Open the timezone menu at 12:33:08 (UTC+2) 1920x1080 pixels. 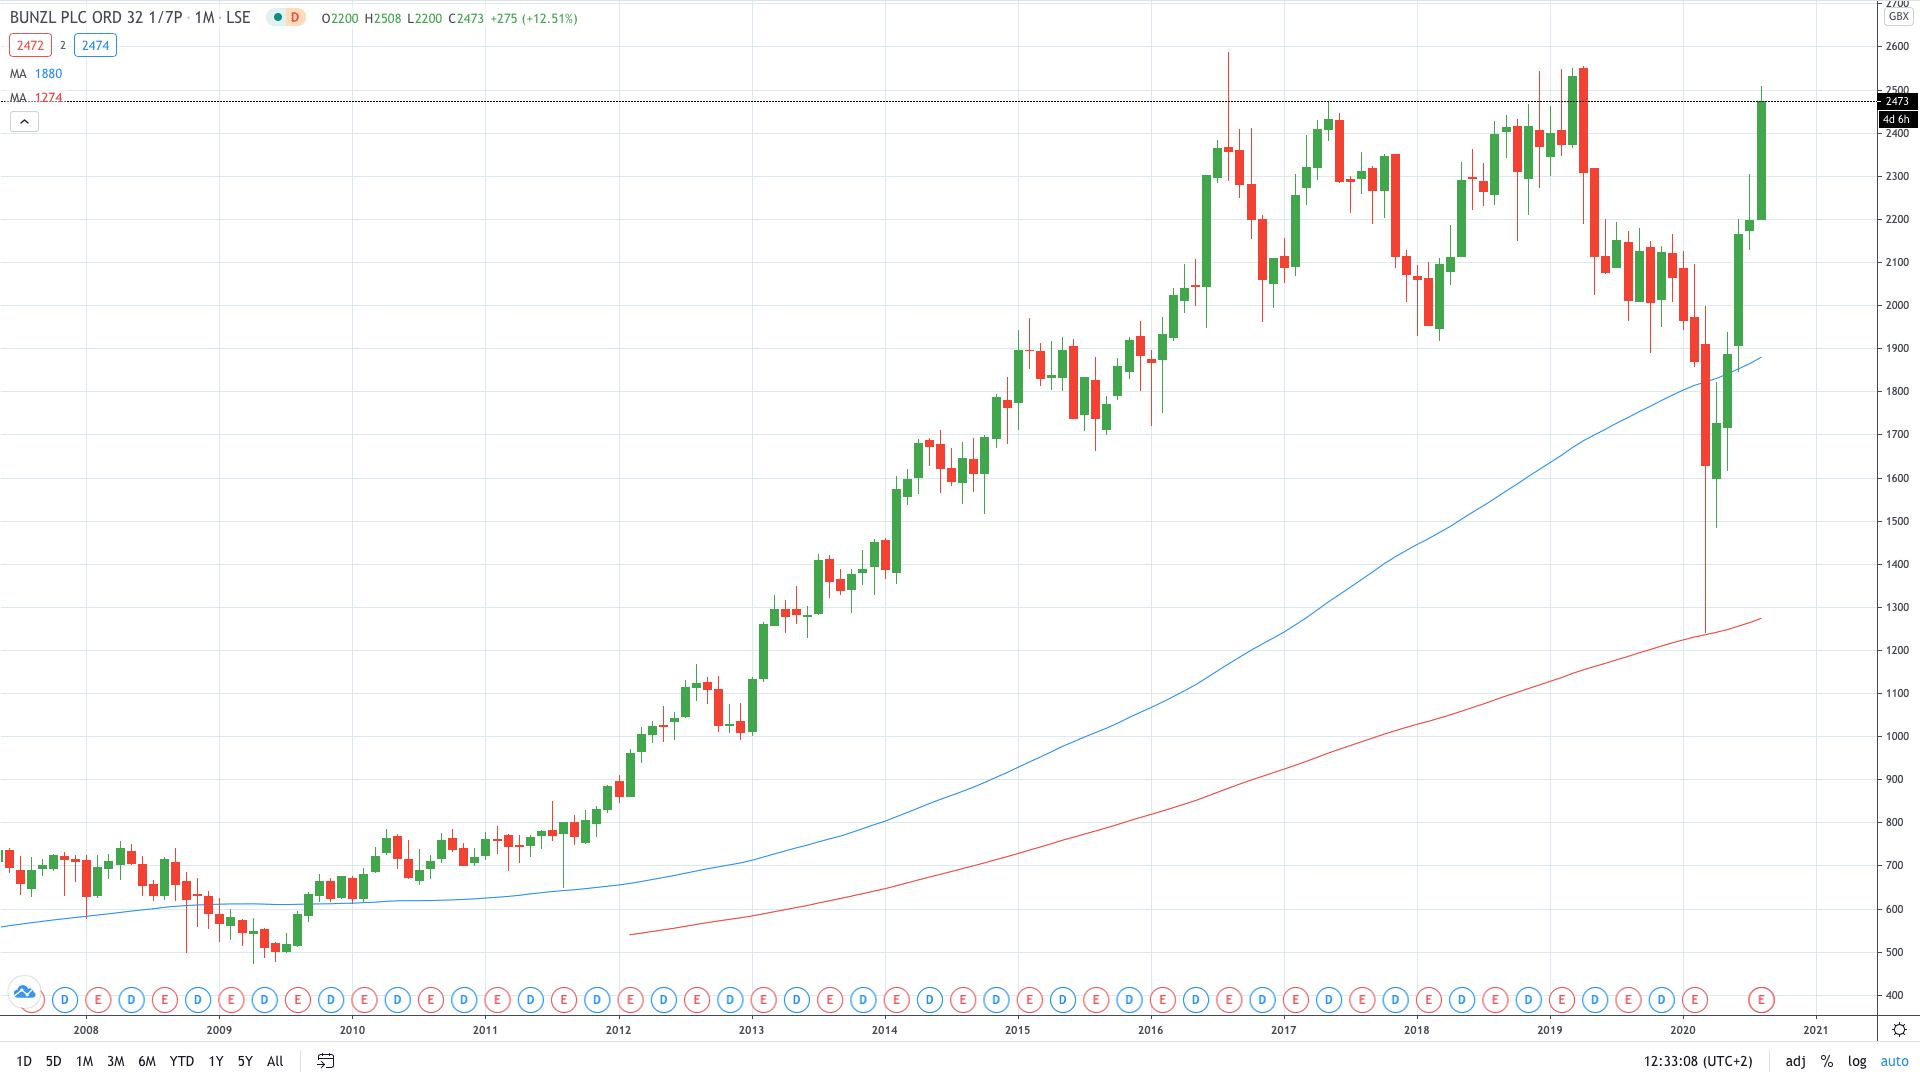[x=1698, y=1061]
